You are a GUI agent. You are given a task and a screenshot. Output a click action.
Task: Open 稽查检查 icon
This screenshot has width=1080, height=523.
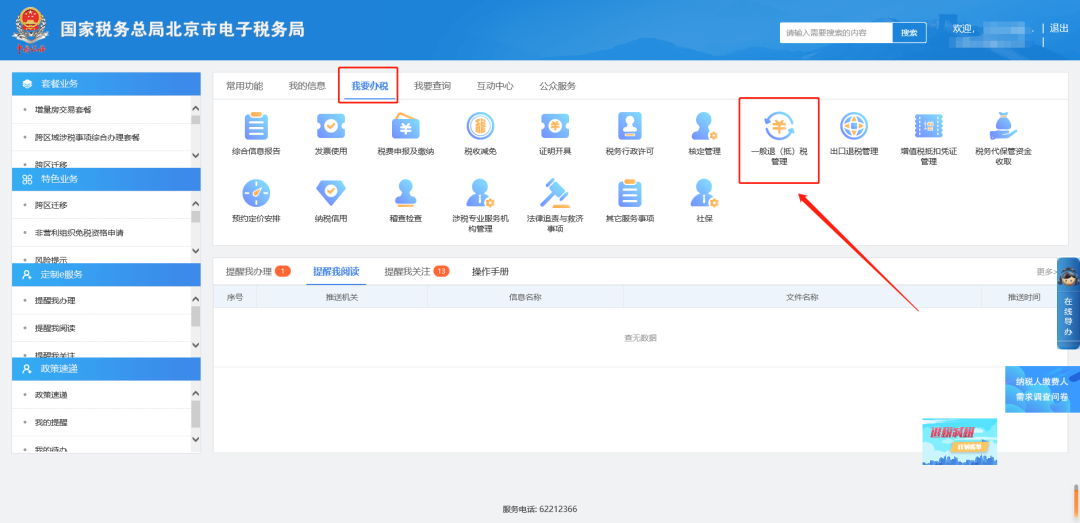(x=406, y=194)
